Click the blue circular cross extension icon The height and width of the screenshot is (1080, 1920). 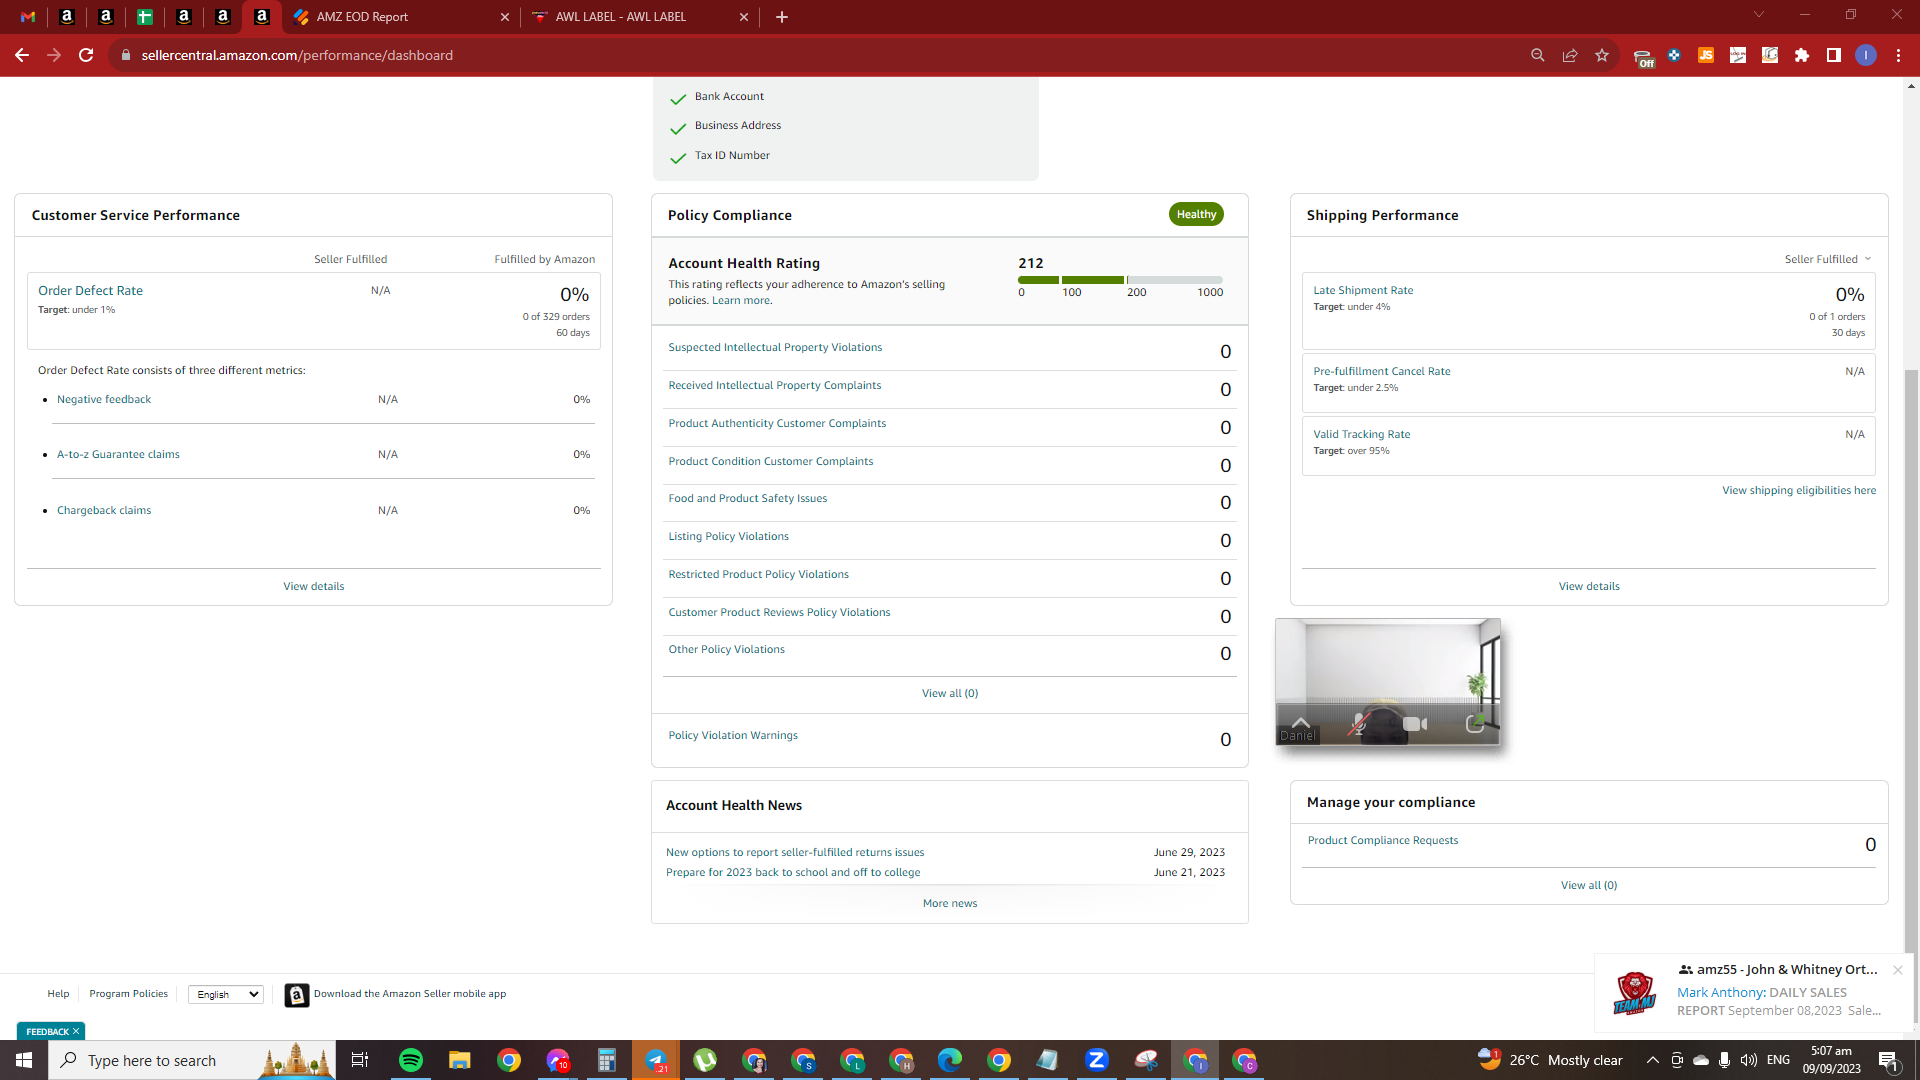pyautogui.click(x=1674, y=55)
